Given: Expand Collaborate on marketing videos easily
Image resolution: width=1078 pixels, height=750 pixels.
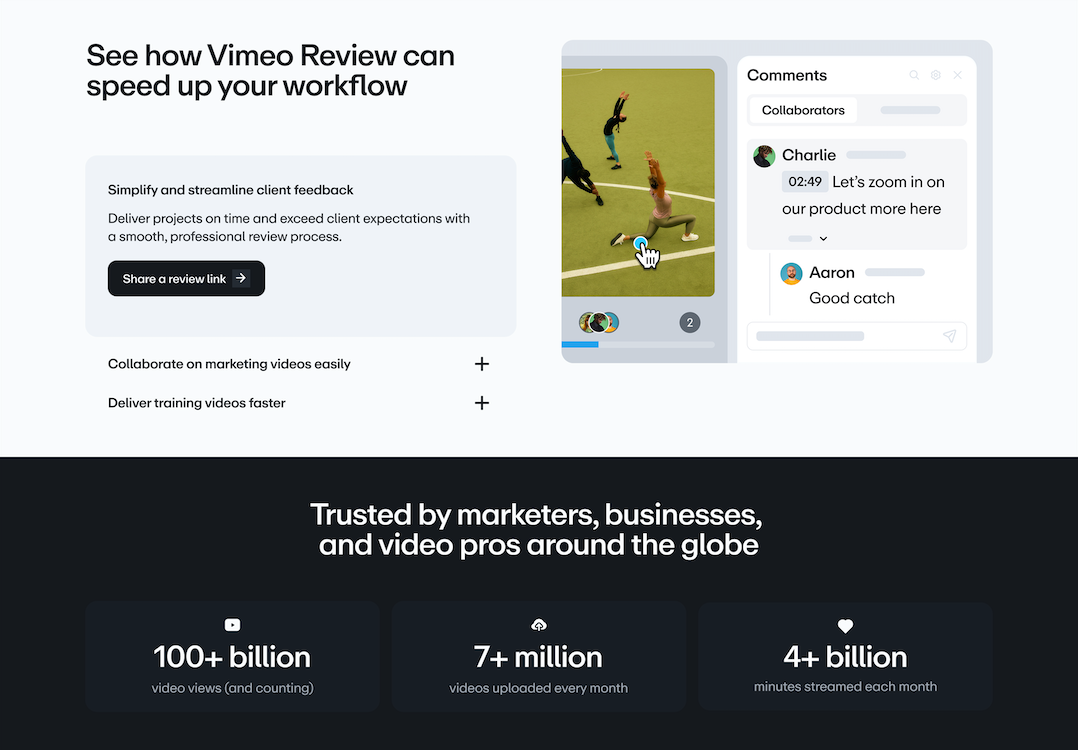Looking at the screenshot, I should pos(298,364).
